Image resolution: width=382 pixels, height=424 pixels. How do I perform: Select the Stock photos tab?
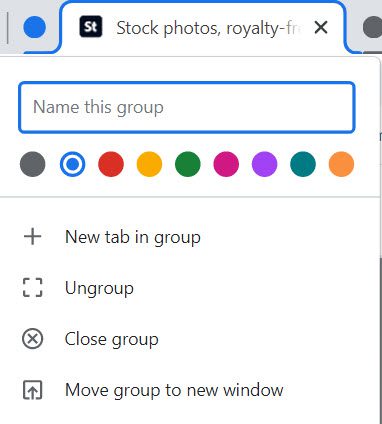(202, 27)
